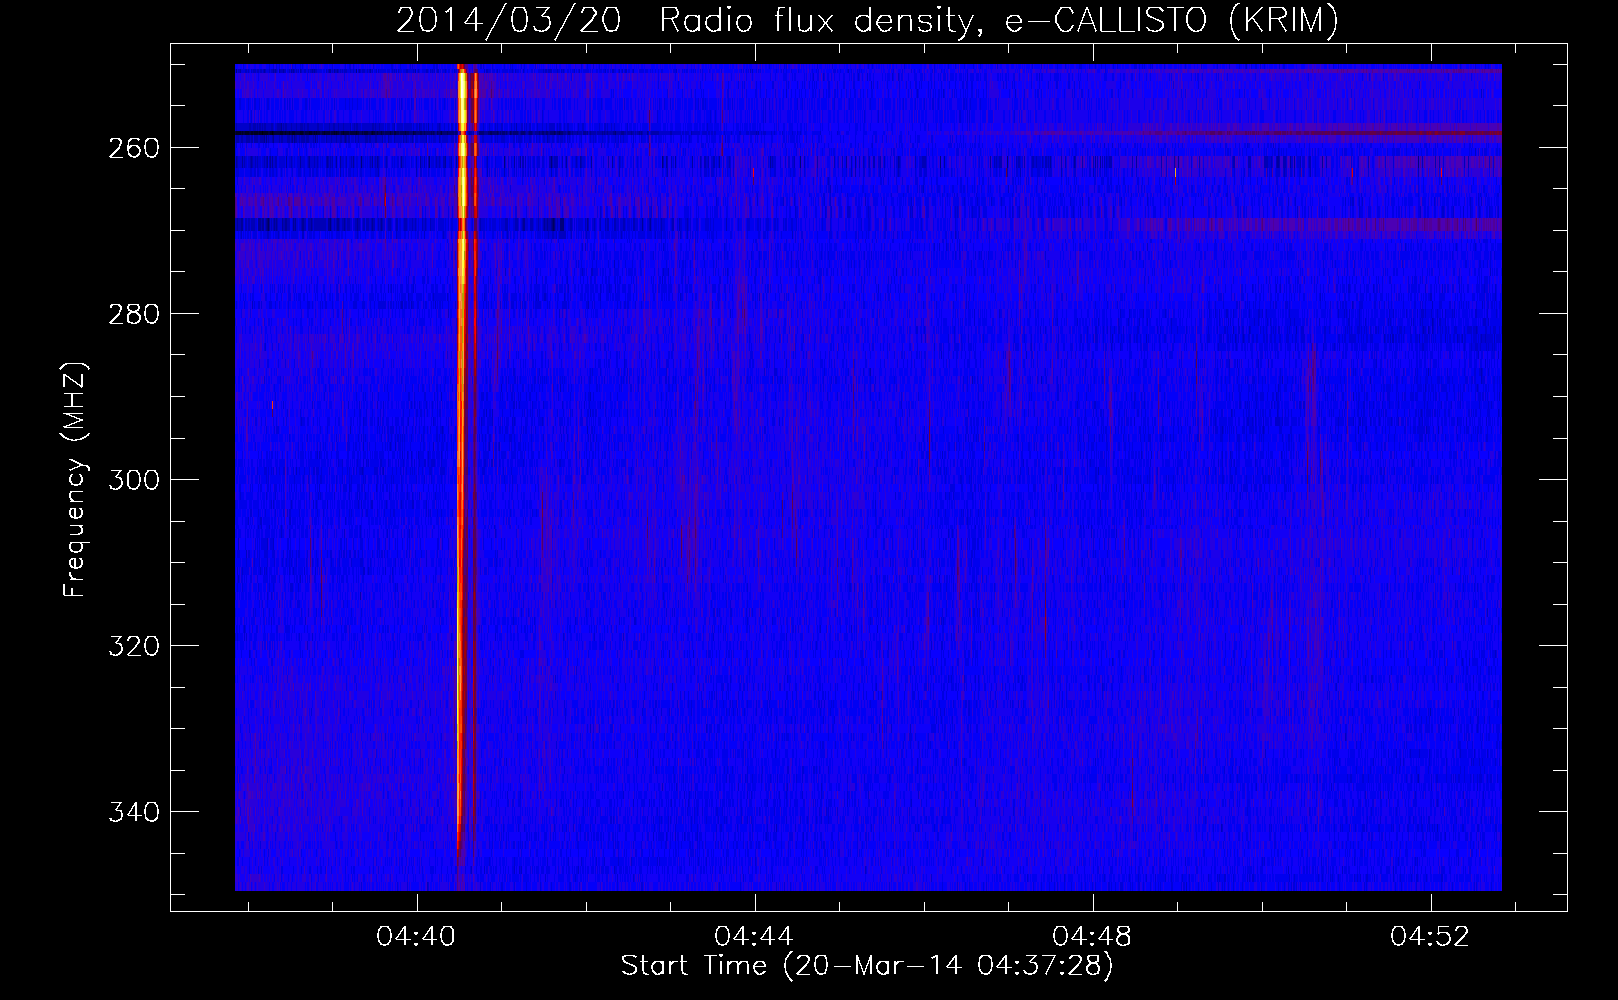This screenshot has width=1618, height=1000.
Task: Click the 340 frequency tick label
Action: [x=133, y=812]
